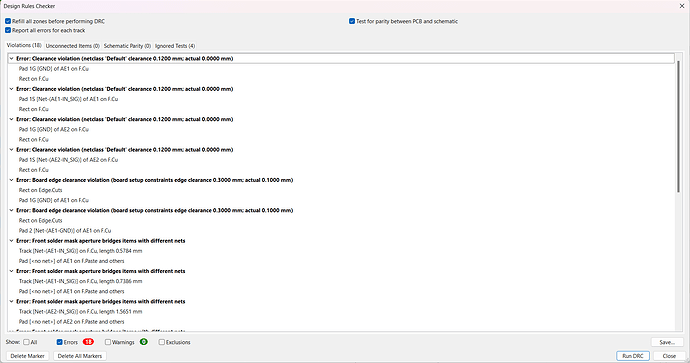Collapse solder mask error above 1.5651 mm track
The width and height of the screenshot is (690, 363).
(x=11, y=301)
